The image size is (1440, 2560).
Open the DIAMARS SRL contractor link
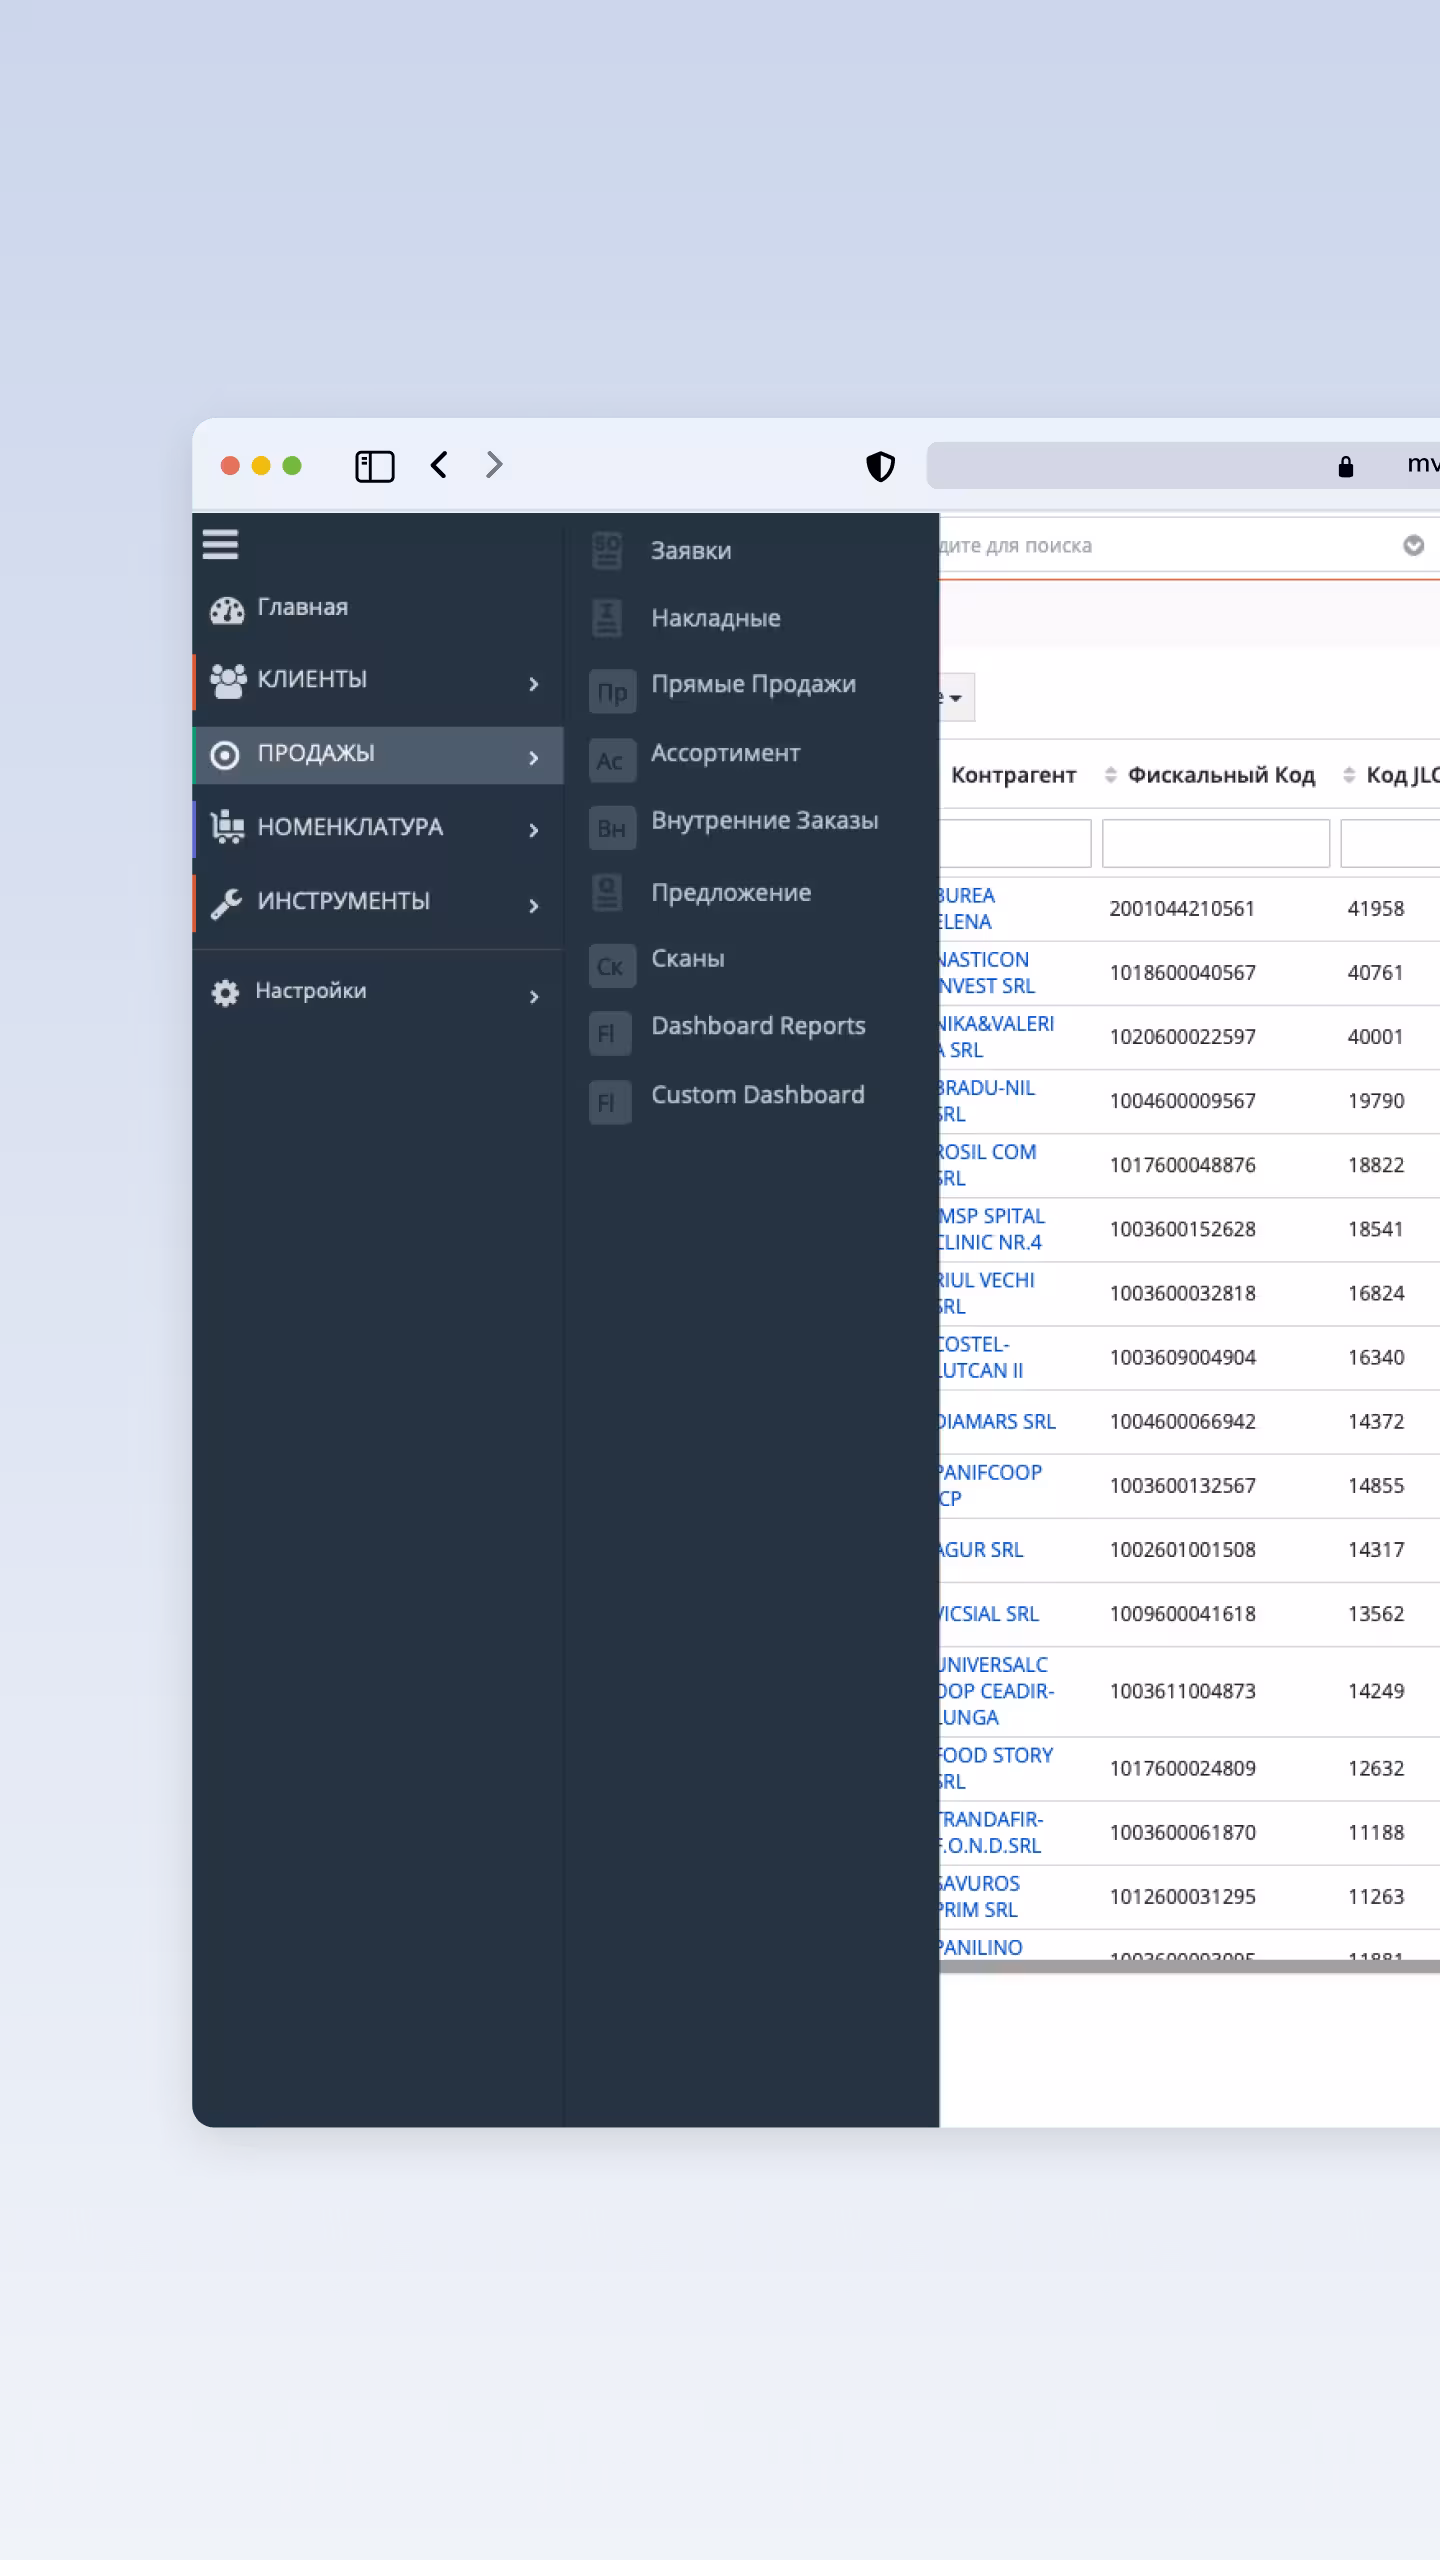pos(997,1422)
